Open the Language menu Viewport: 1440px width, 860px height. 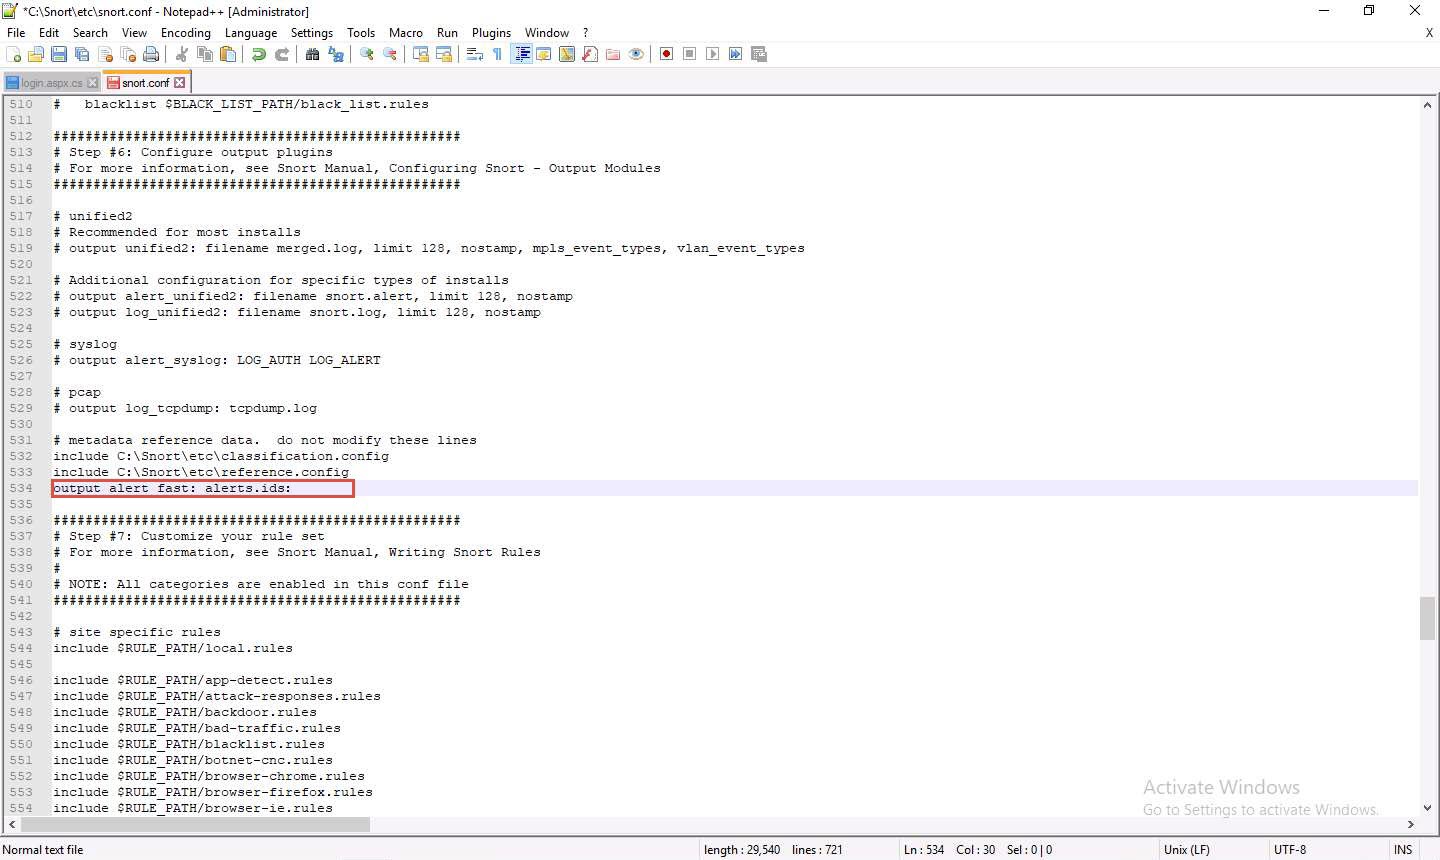coord(251,33)
